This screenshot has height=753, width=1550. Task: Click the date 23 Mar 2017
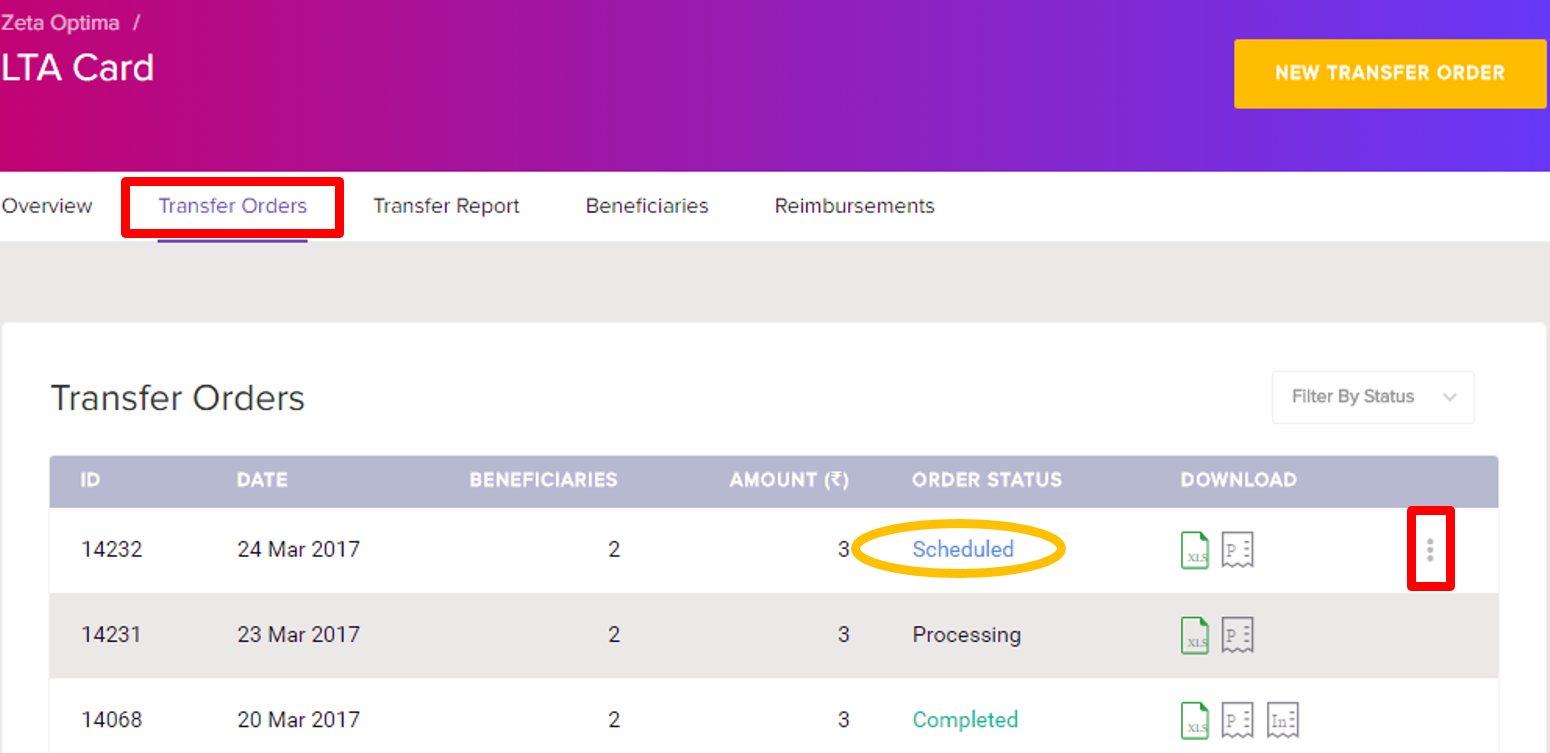tap(298, 634)
